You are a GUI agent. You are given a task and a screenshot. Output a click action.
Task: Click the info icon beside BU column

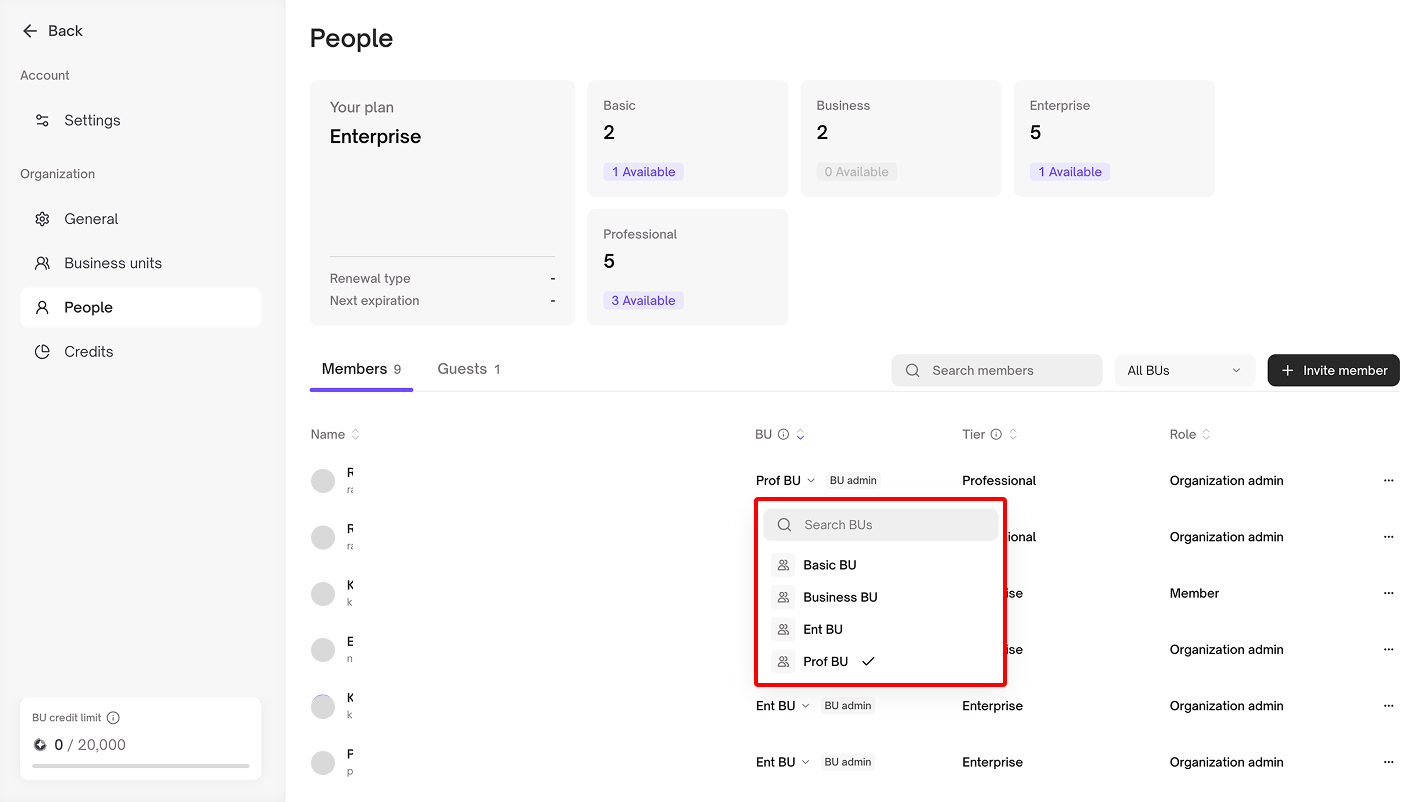click(784, 434)
